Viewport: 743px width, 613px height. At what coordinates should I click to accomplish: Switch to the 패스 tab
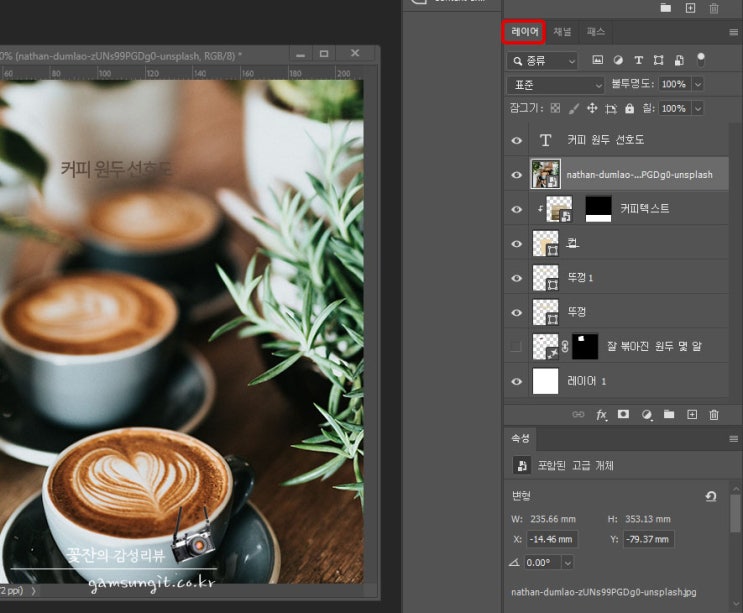click(x=596, y=32)
